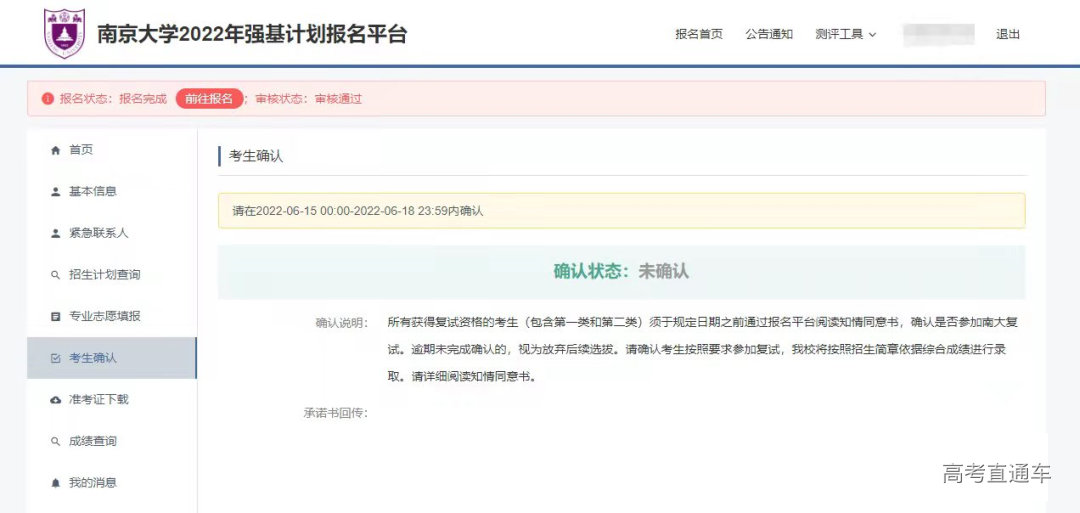Select 考生确认 sidebar item
Viewport: 1080px width, 513px height.
(112, 358)
